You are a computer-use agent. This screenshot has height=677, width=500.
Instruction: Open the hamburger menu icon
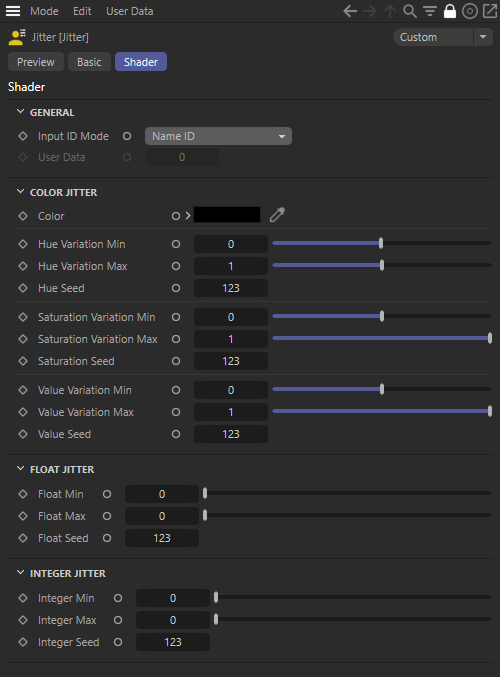click(x=13, y=11)
